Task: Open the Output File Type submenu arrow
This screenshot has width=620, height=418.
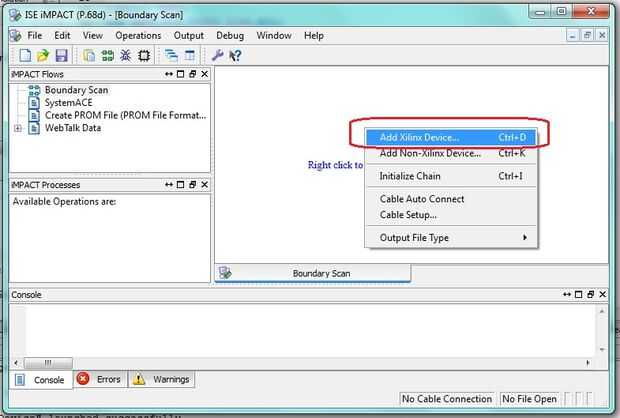Action: point(525,237)
